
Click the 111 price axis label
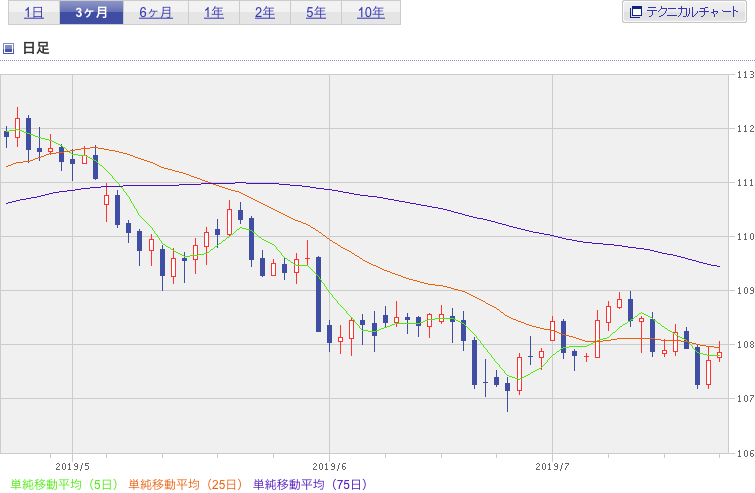[745, 182]
